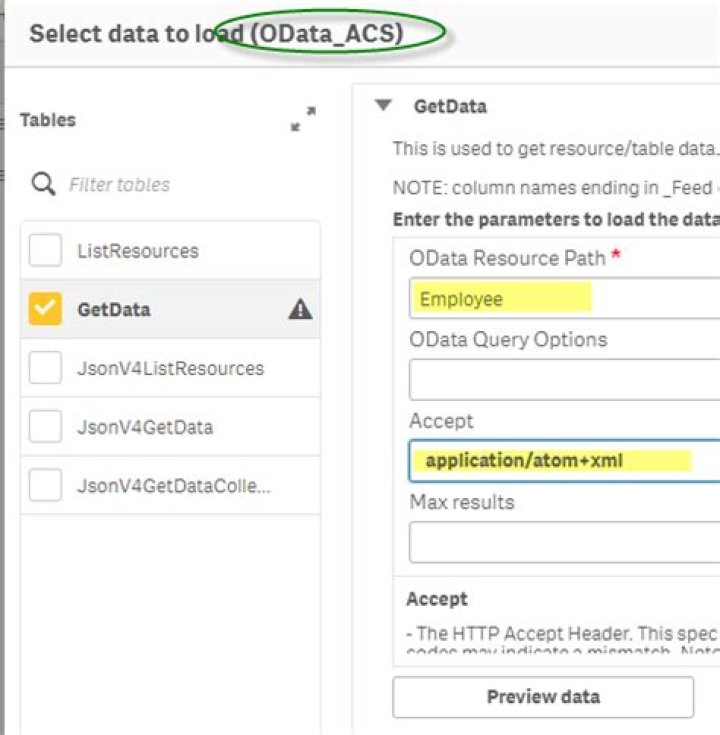This screenshot has height=735, width=720.
Task: Click the Preview data button
Action: tap(543, 697)
